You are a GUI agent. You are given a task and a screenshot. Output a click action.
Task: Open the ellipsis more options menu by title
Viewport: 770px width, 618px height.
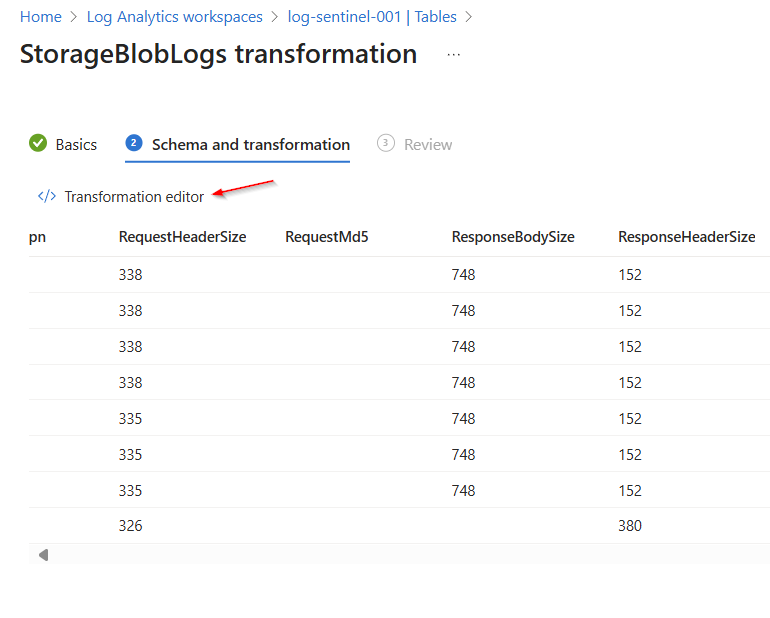tap(454, 55)
